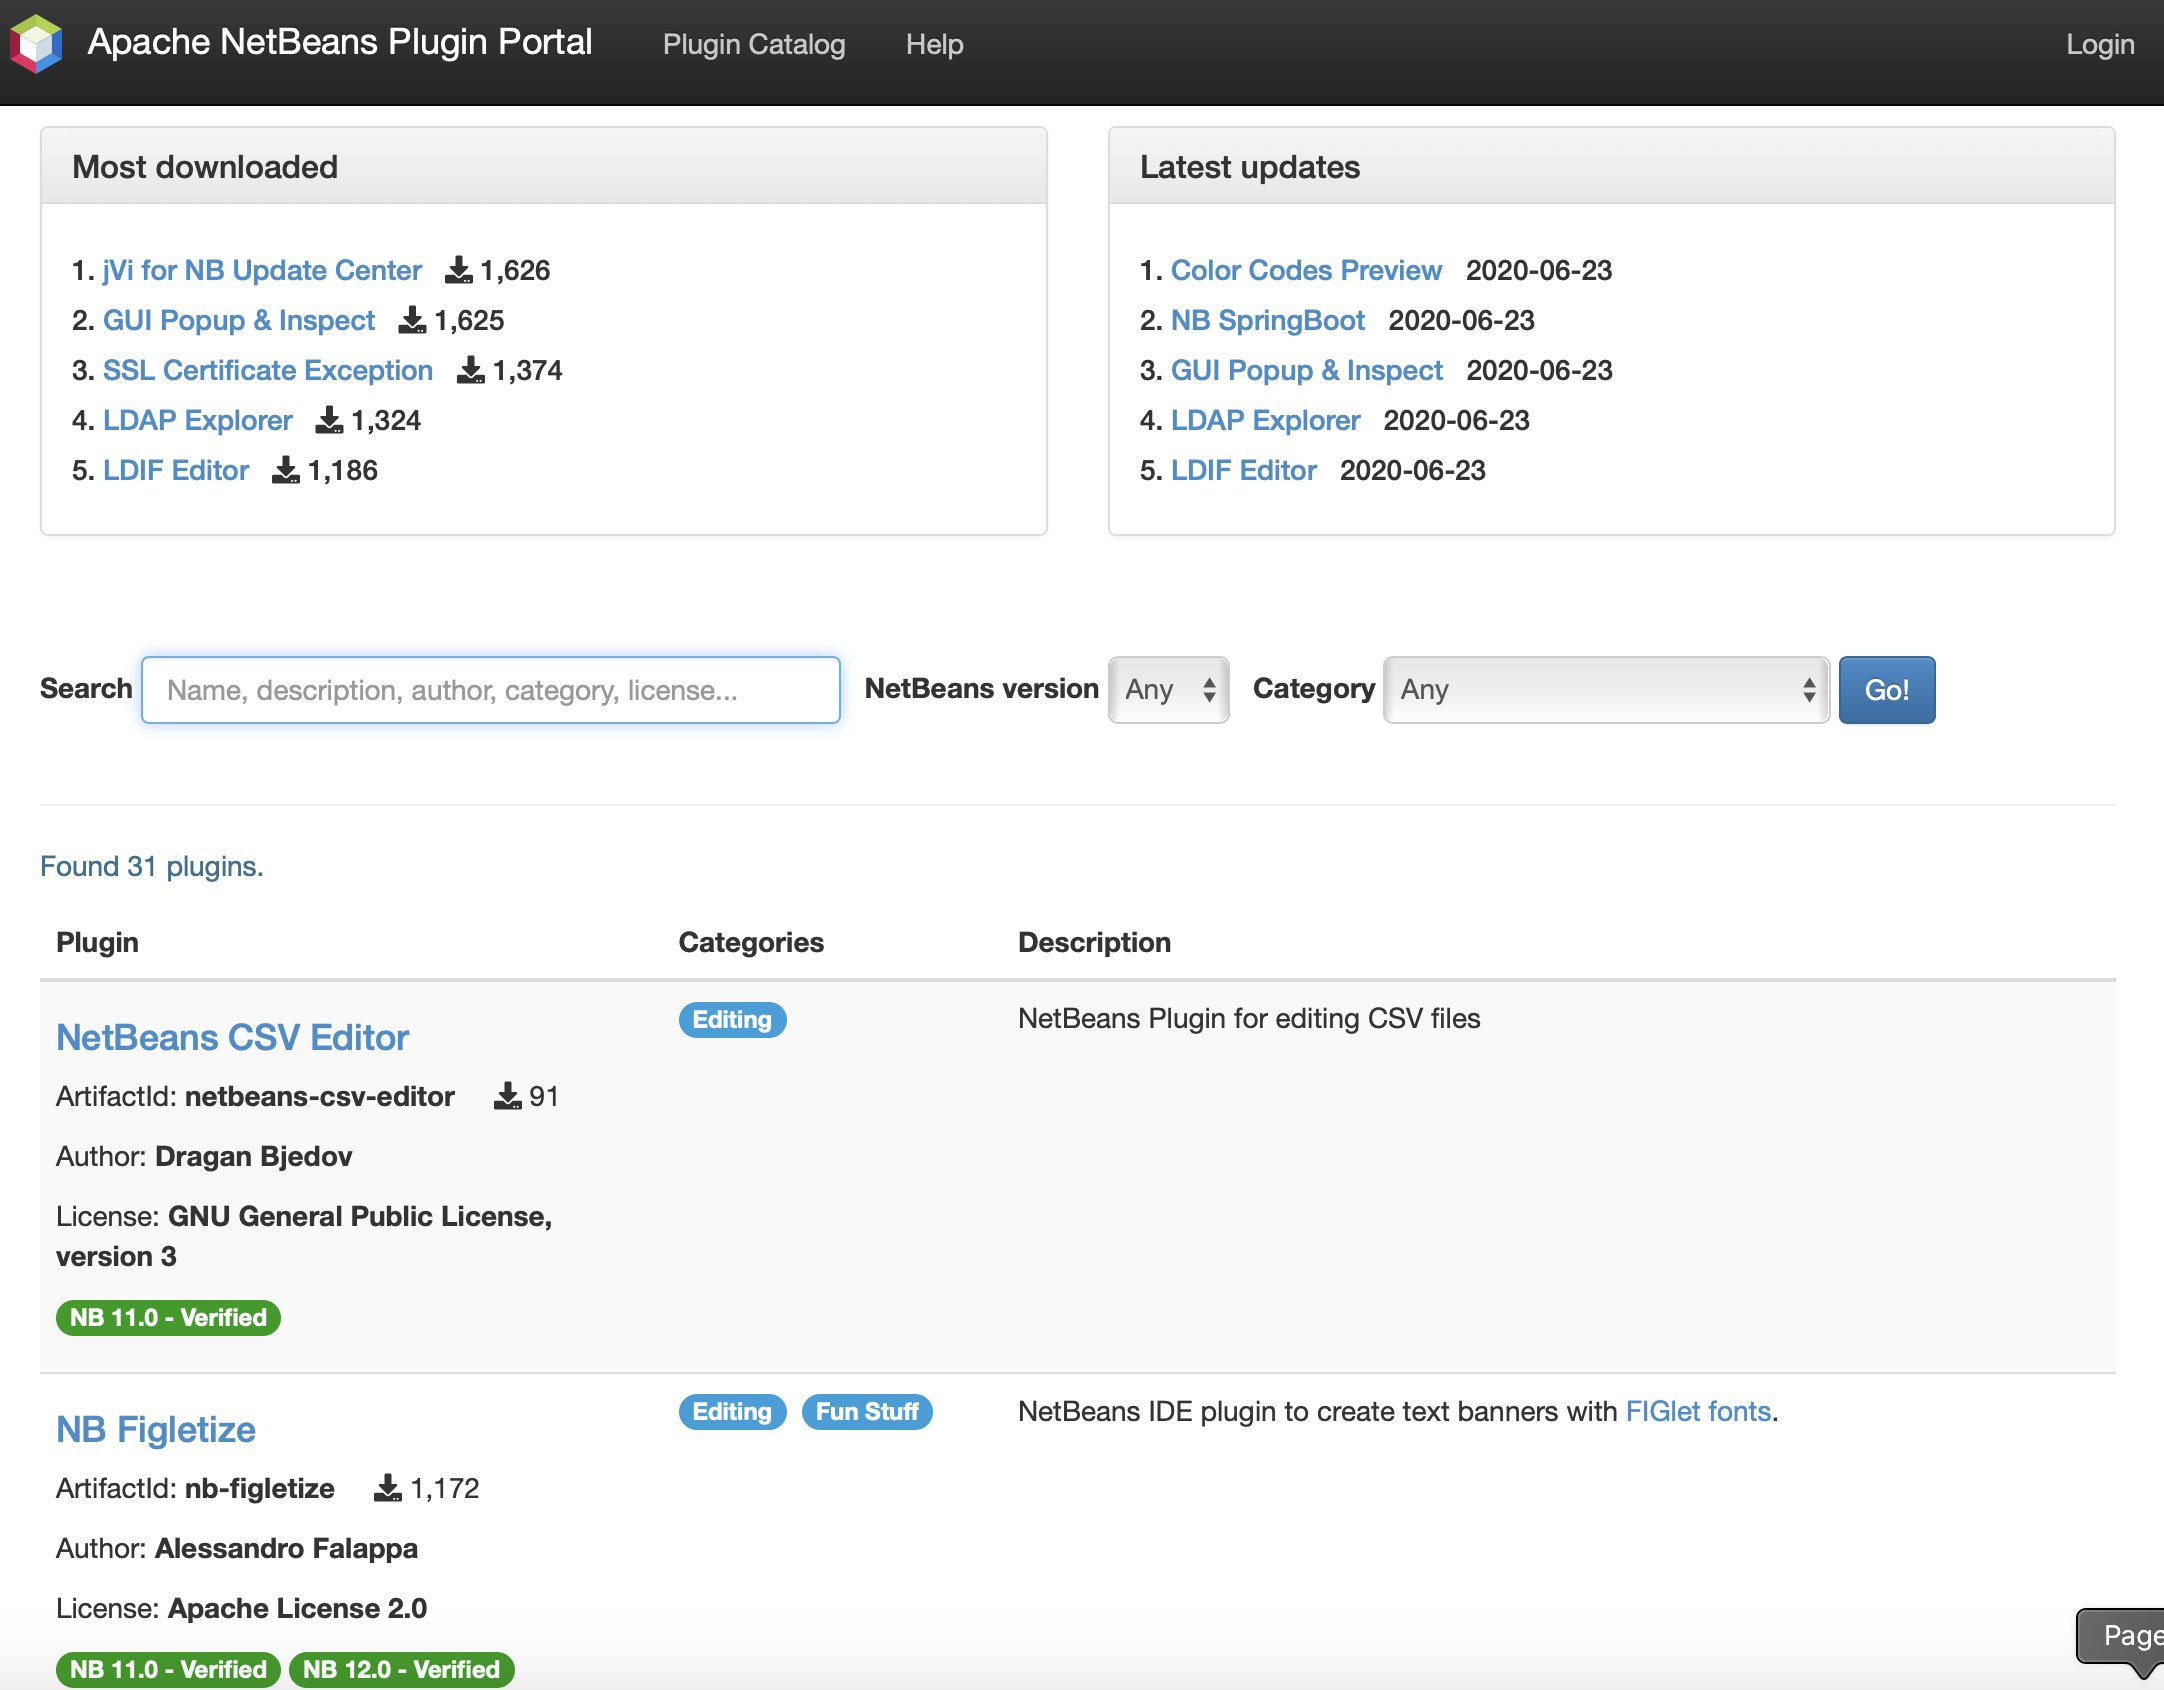Open the NetBeans CSV Editor plugin page
Image resolution: width=2164 pixels, height=1690 pixels.
(232, 1037)
